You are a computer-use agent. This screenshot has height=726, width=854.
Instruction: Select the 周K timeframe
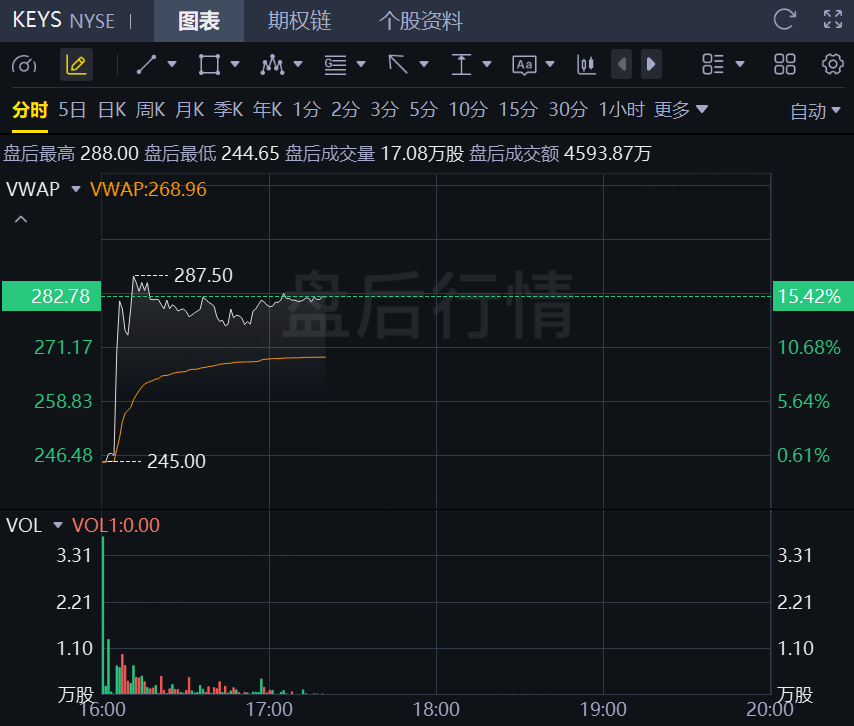150,110
